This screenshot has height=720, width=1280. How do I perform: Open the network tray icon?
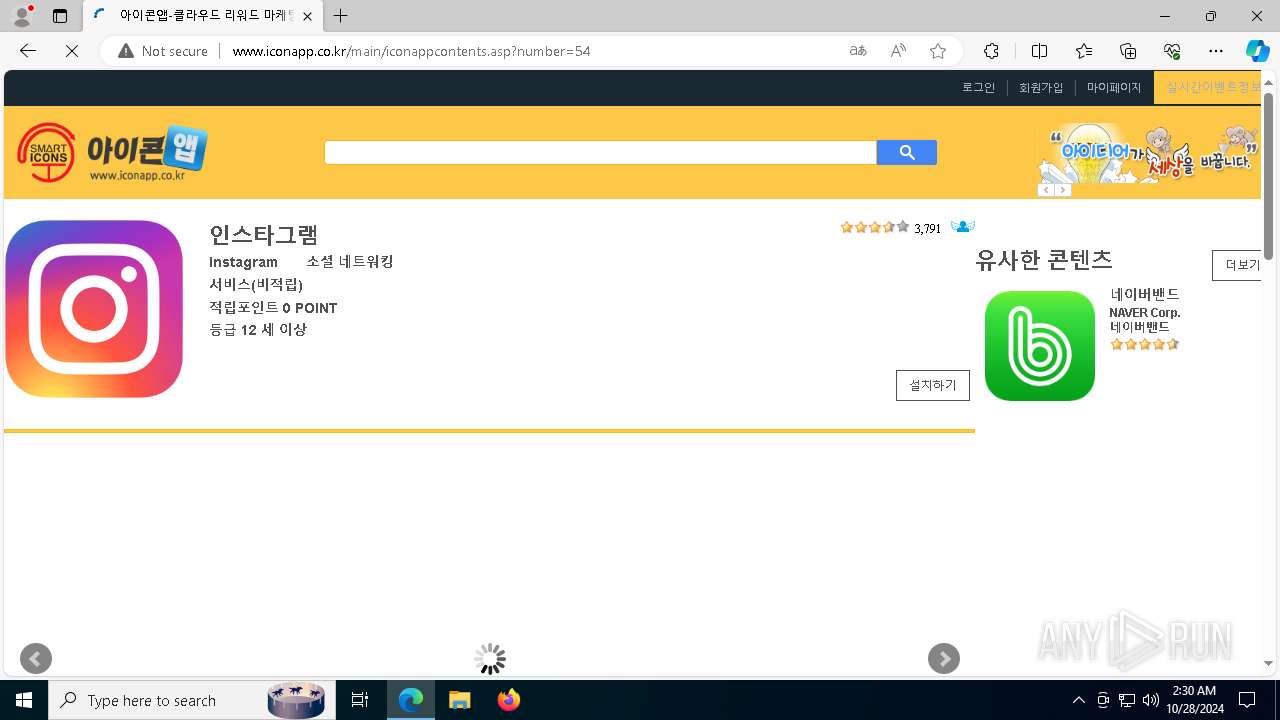pyautogui.click(x=1126, y=700)
